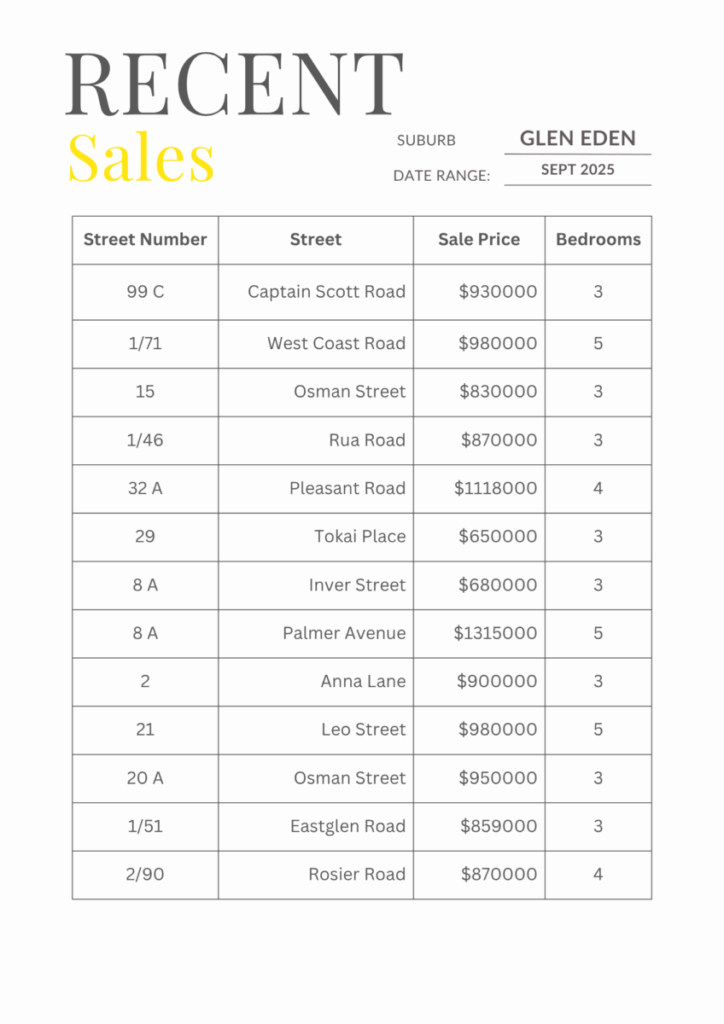This screenshot has width=724, height=1024.
Task: Click the Eastglen Road cell
Action: (347, 826)
